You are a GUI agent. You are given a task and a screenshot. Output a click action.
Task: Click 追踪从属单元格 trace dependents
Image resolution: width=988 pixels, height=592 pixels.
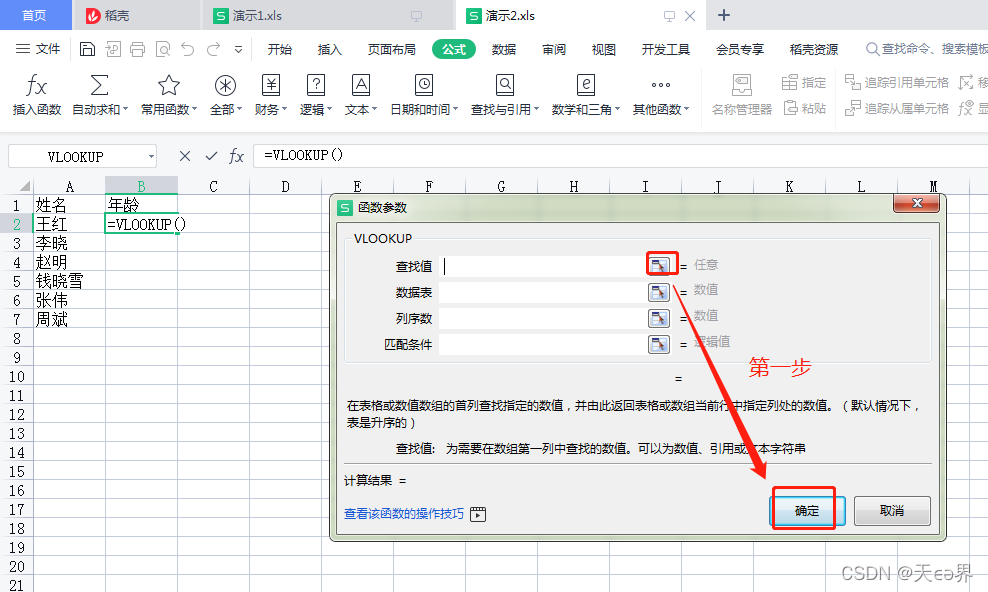tap(897, 108)
